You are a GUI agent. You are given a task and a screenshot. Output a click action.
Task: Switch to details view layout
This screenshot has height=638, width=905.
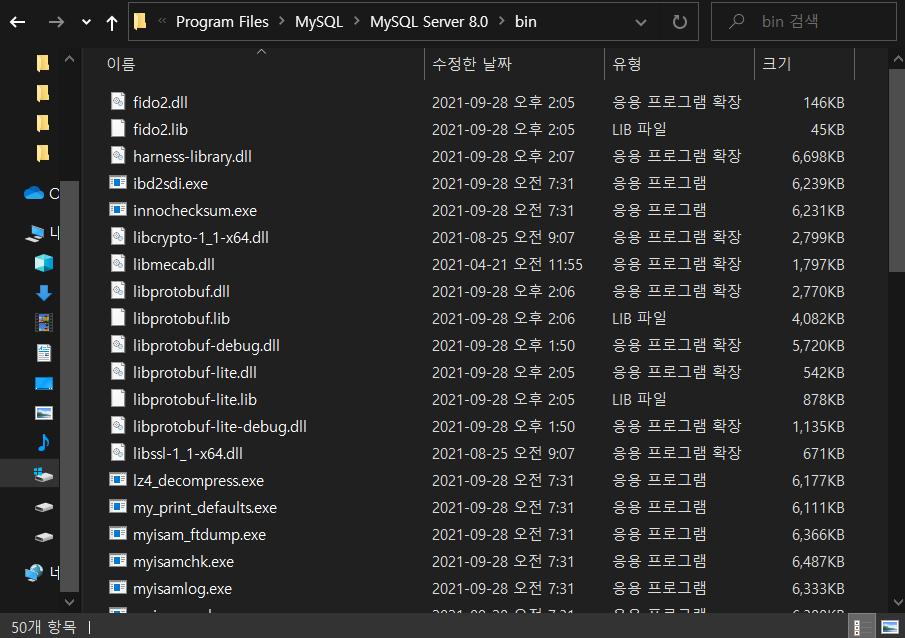(x=862, y=626)
